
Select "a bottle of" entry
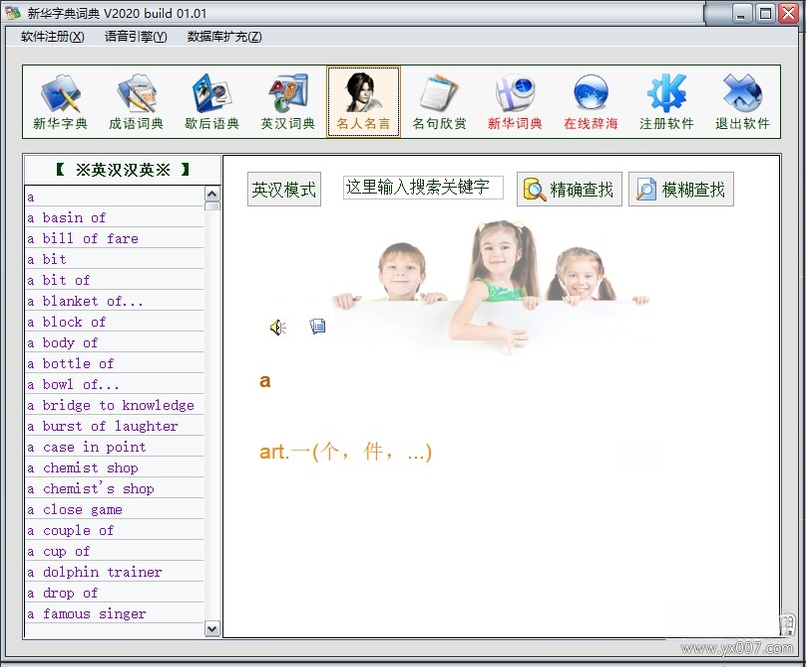[115, 363]
